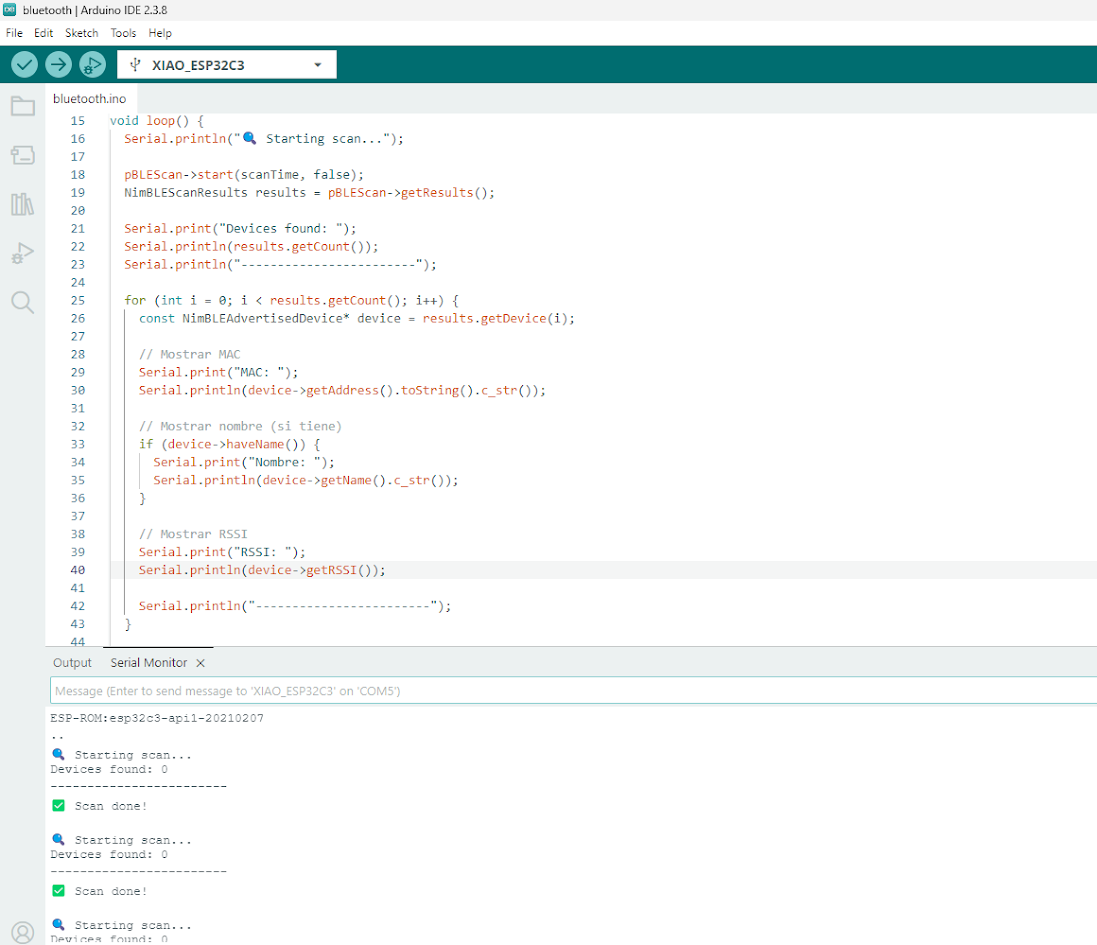Click line number 25 in the gutter
This screenshot has height=945, width=1097.
[78, 301]
